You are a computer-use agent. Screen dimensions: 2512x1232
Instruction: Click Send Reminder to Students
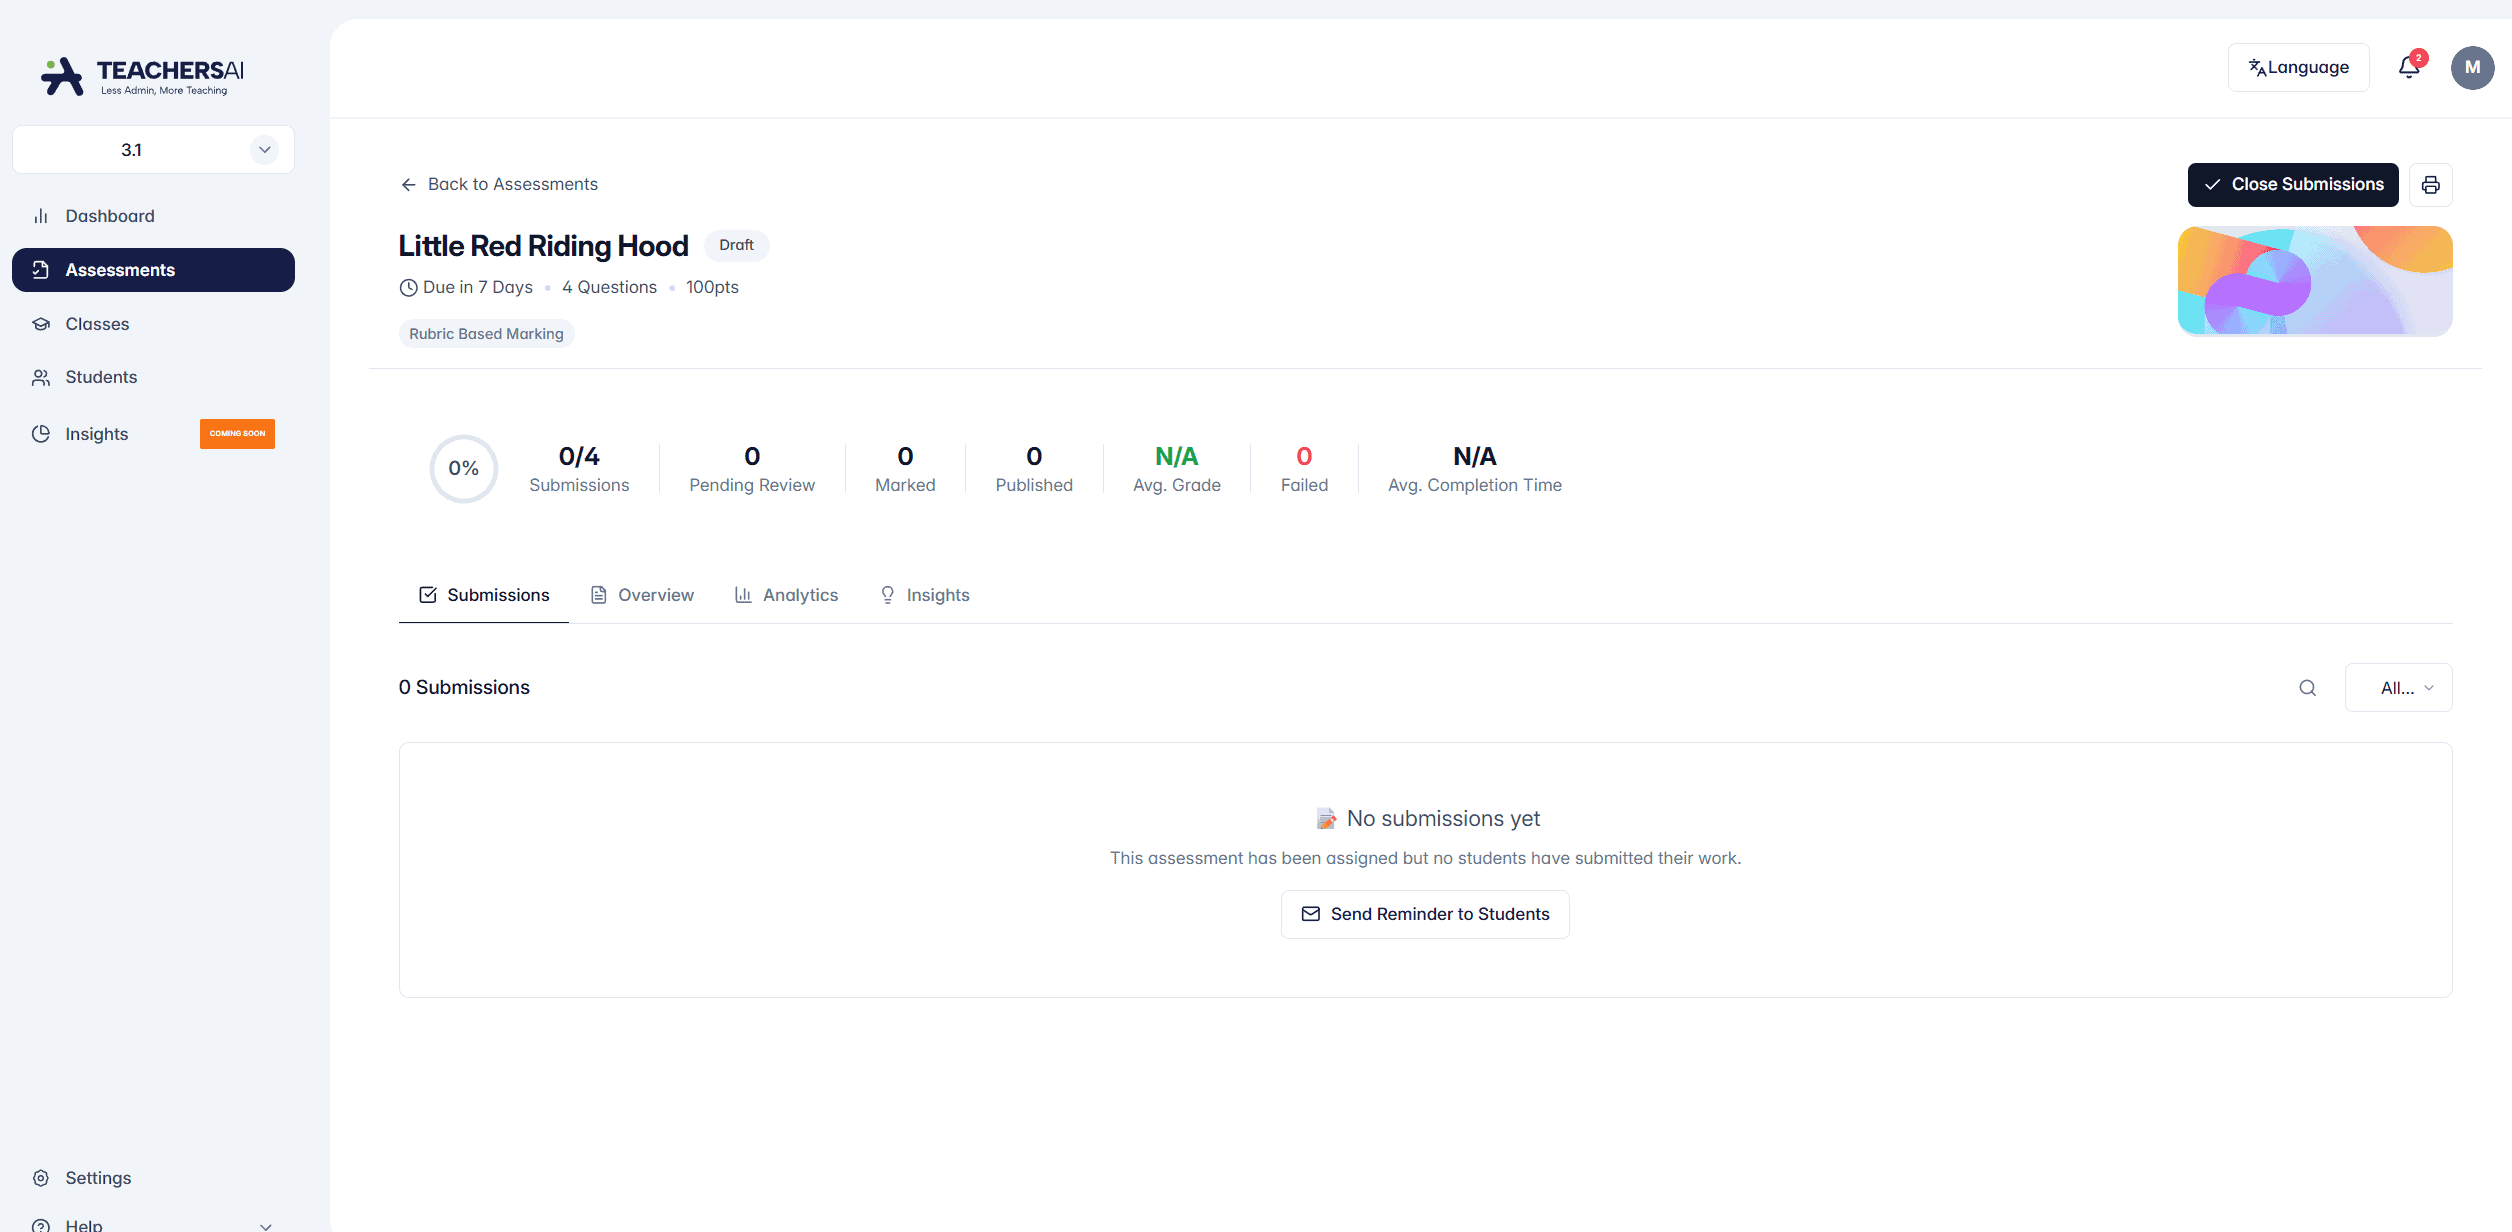click(x=1424, y=913)
